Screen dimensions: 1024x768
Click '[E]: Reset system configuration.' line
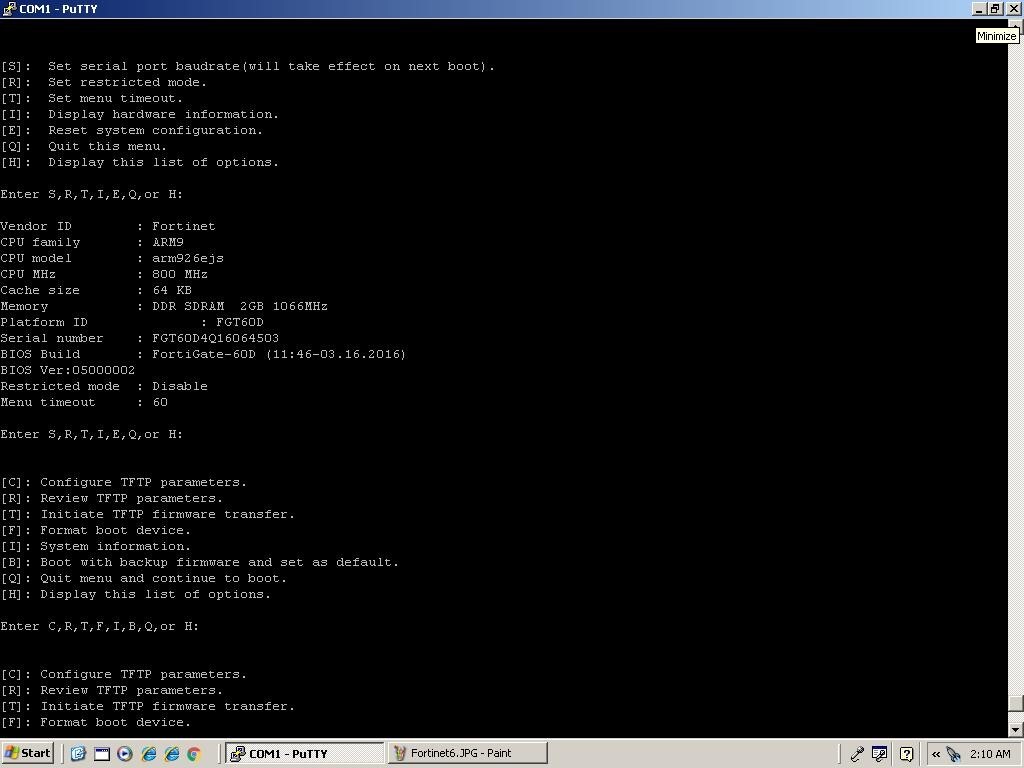point(131,130)
